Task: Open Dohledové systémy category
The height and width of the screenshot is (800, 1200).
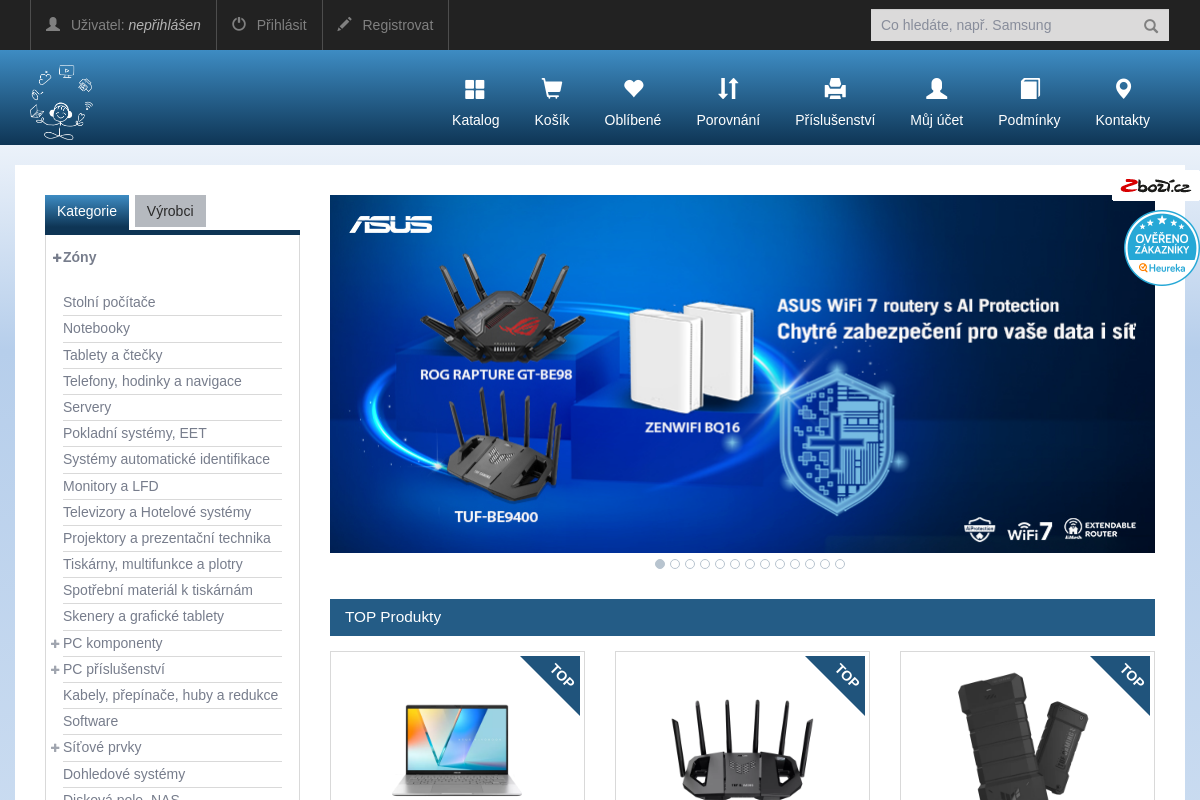Action: coord(124,774)
